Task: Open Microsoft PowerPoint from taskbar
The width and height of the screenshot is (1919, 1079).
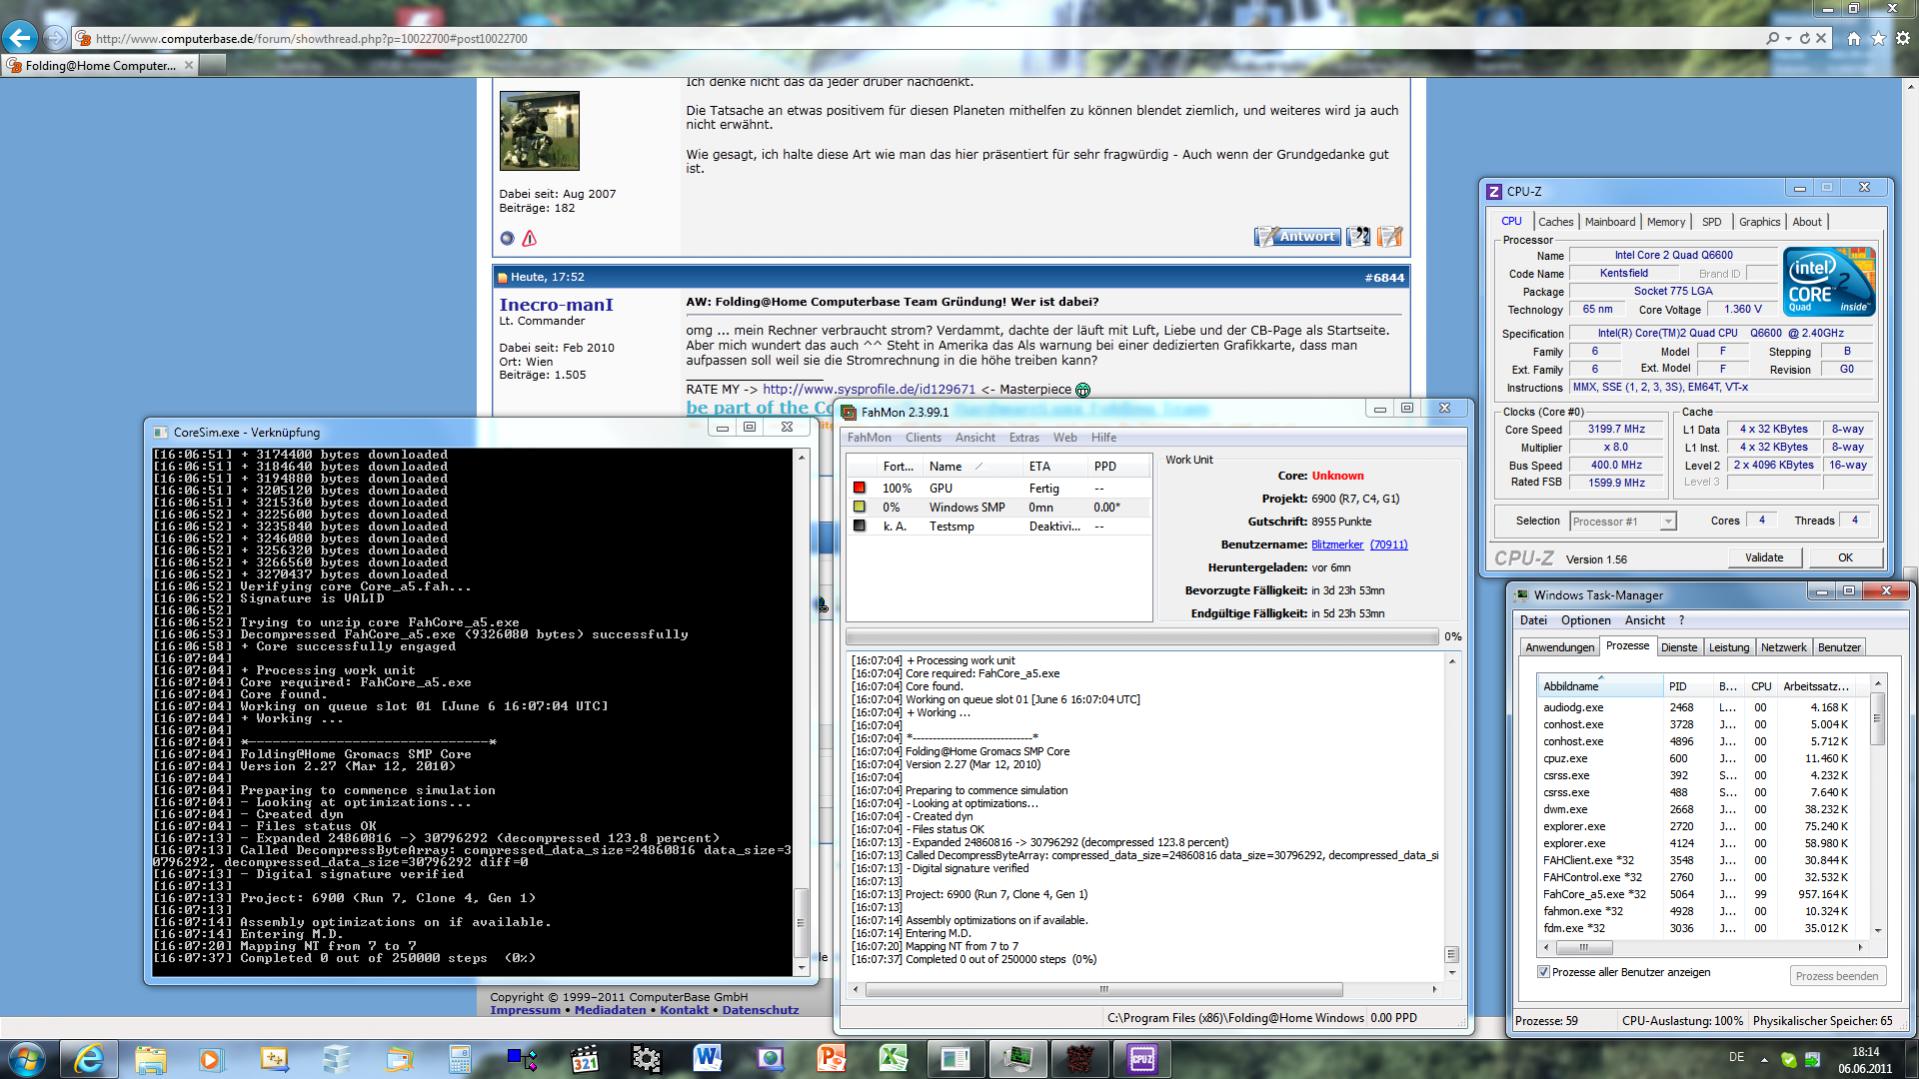Action: (831, 1059)
